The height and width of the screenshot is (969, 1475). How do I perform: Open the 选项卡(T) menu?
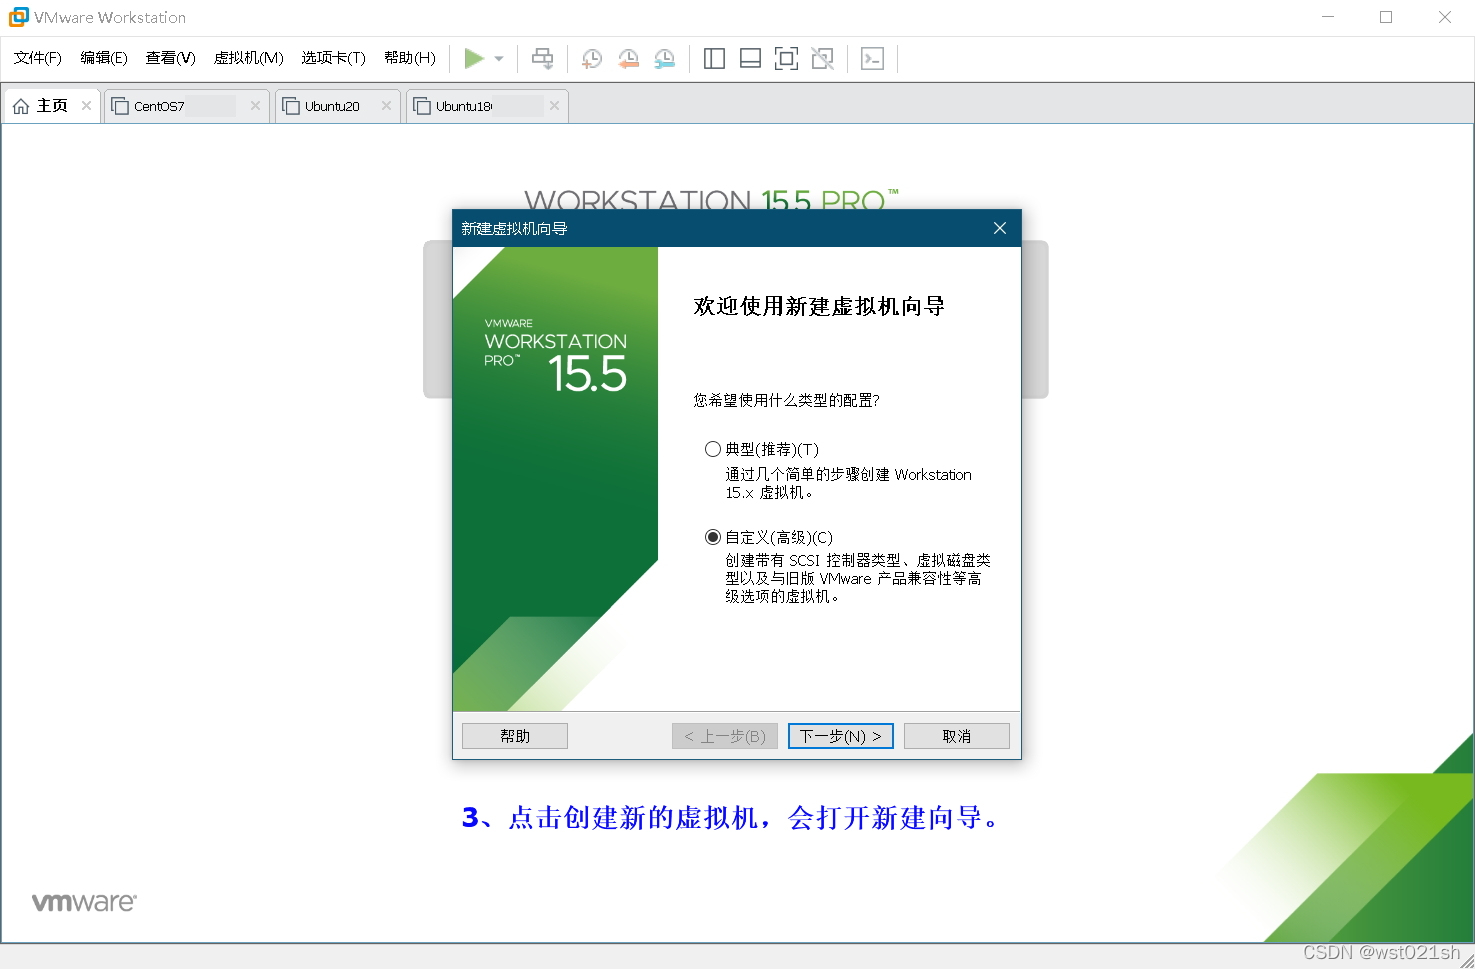333,58
